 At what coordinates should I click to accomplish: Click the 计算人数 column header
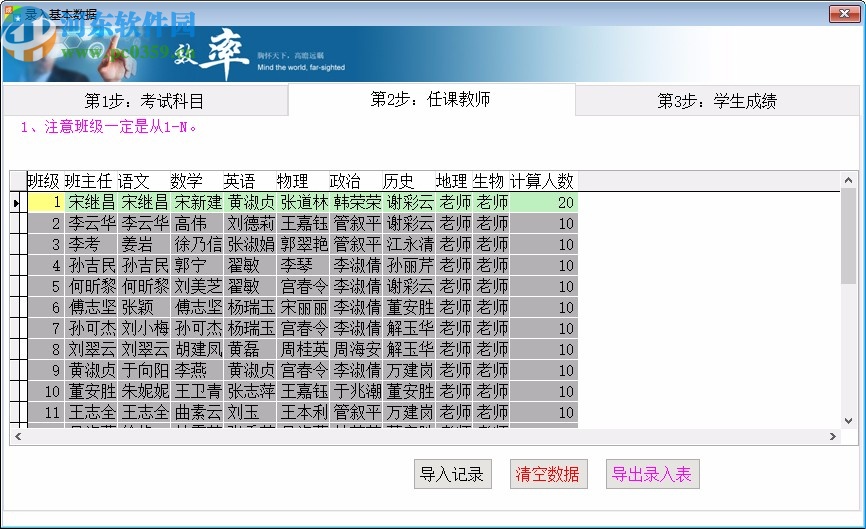(x=543, y=181)
